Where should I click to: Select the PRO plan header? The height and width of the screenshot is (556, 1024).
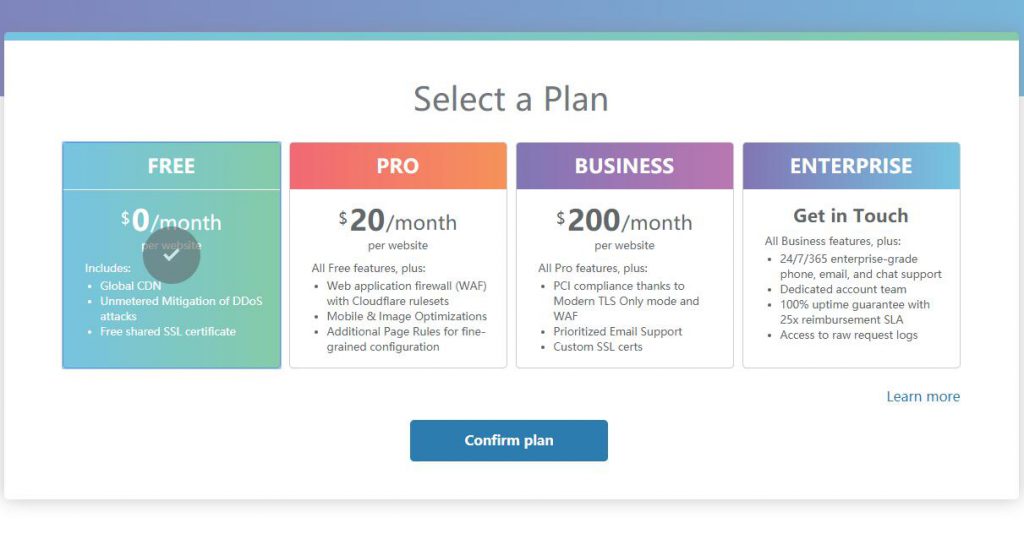[x=398, y=166]
